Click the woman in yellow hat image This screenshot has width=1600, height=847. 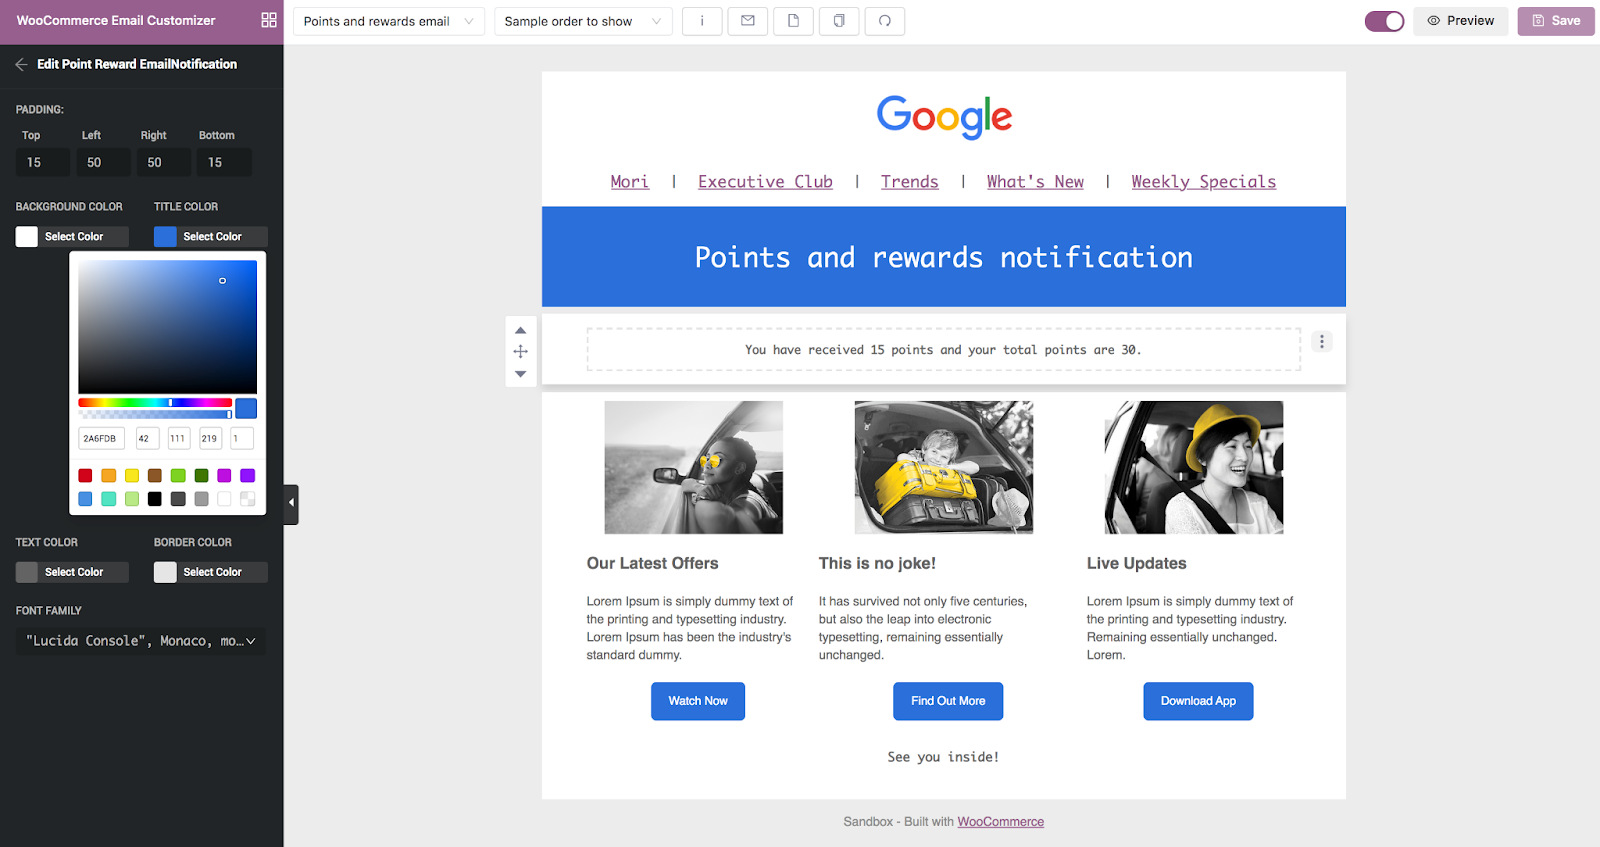pyautogui.click(x=1194, y=468)
